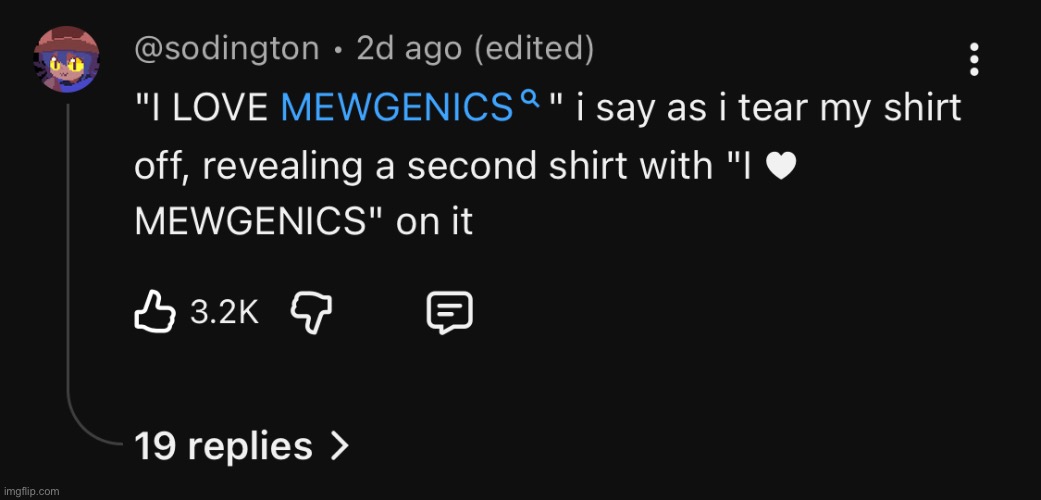This screenshot has height=500, width=1041.
Task: Click the 3.2K like count
Action: [224, 314]
